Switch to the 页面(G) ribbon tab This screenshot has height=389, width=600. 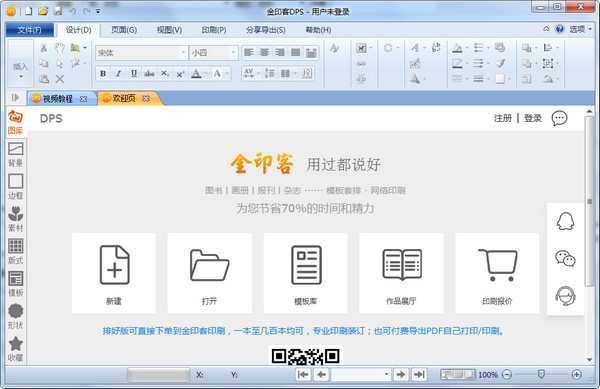click(124, 30)
